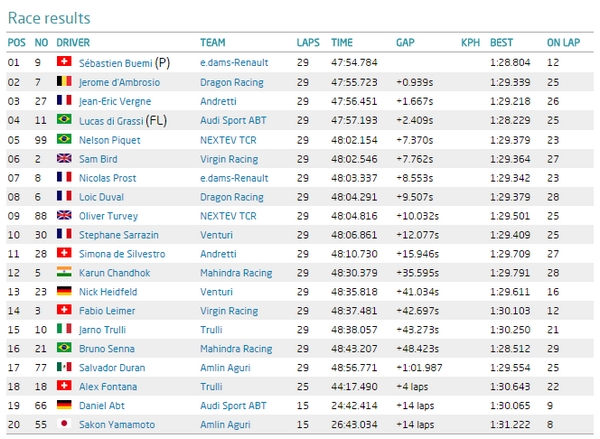Open Bruno Senna driver link
The height and width of the screenshot is (439, 600).
tap(107, 349)
